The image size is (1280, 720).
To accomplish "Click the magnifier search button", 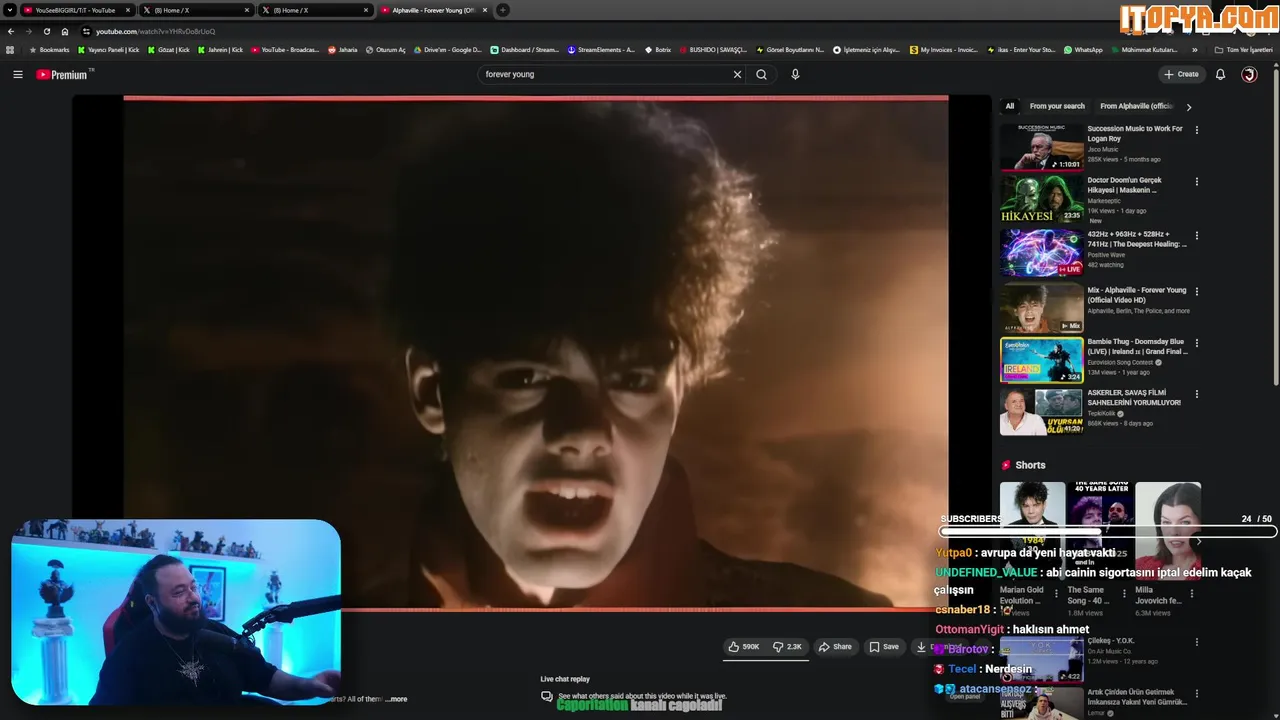I will [x=761, y=74].
